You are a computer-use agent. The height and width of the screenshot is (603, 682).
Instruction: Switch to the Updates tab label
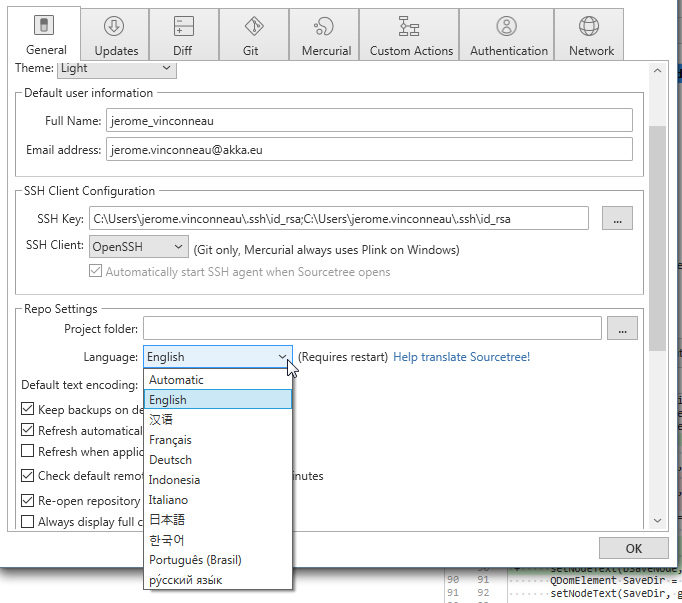117,51
